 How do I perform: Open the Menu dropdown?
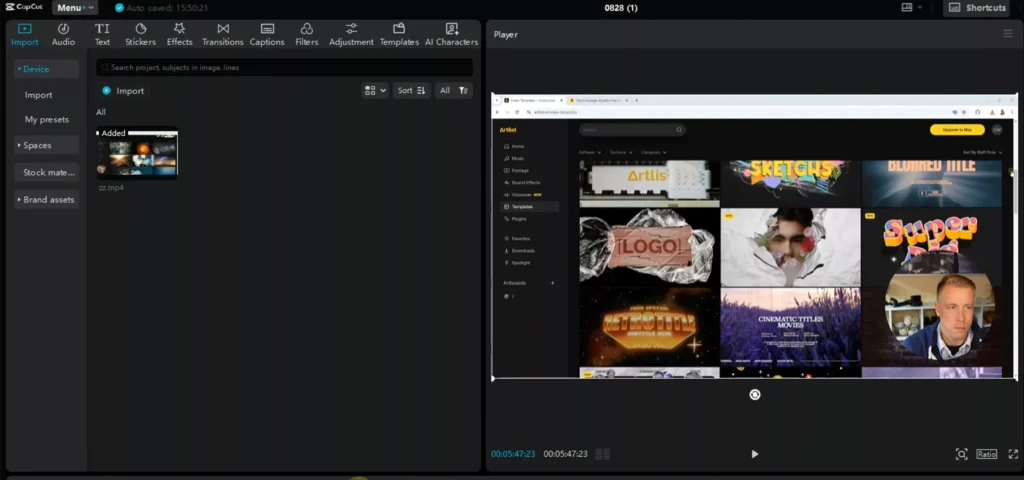[x=75, y=8]
